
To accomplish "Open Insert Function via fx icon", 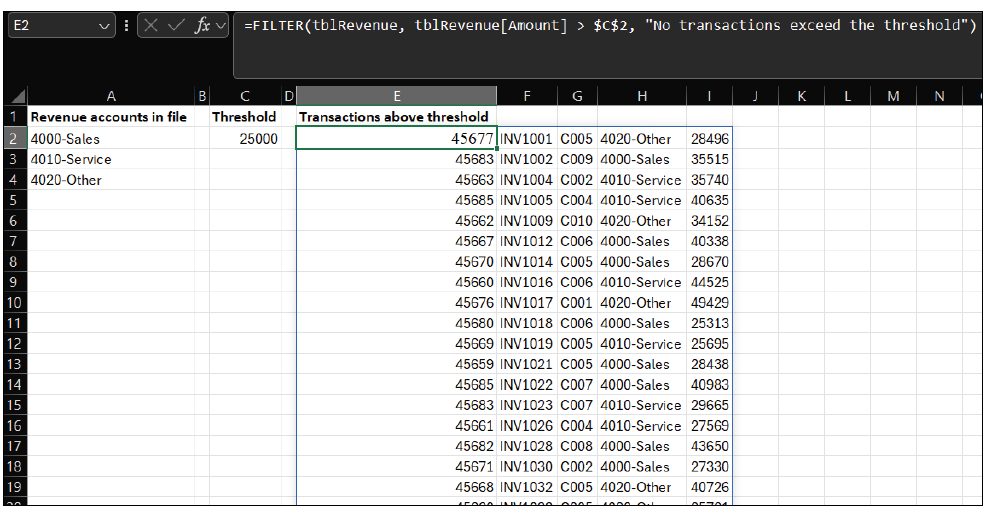I will pyautogui.click(x=202, y=26).
